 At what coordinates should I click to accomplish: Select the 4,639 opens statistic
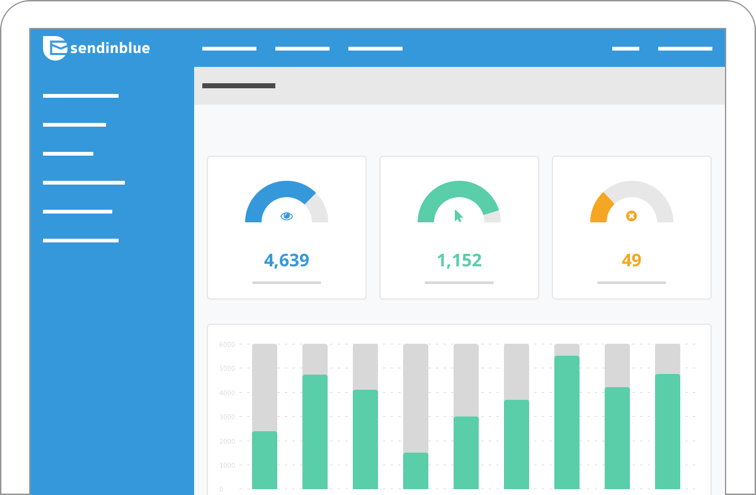[x=286, y=260]
